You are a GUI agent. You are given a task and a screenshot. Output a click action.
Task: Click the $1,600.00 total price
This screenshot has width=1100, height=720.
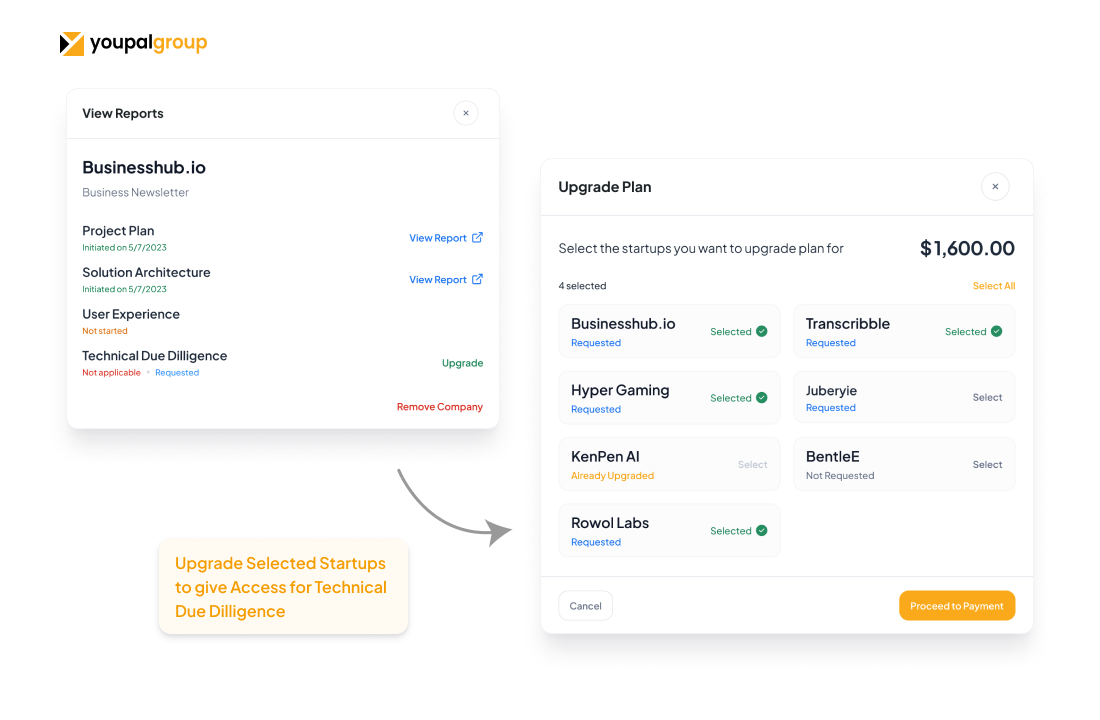coord(967,248)
